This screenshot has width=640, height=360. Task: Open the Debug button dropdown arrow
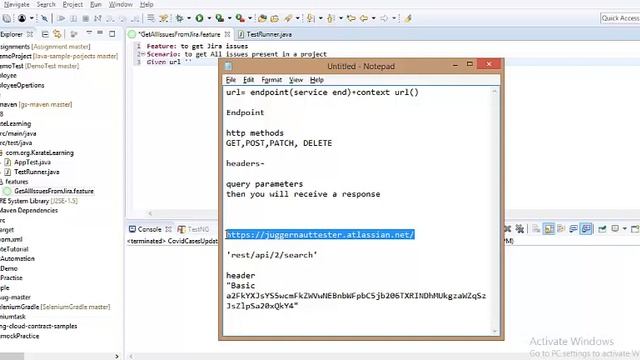[x=189, y=18]
